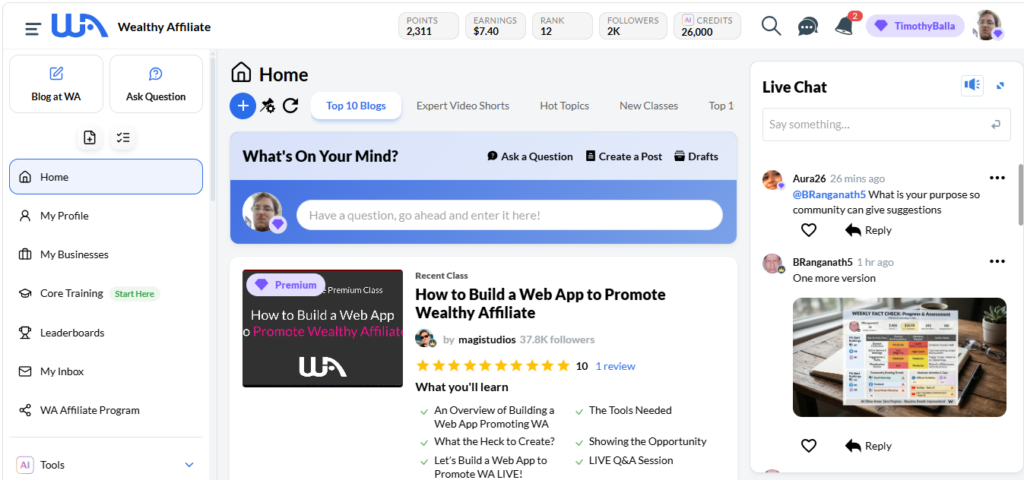Toggle the Live Chat sound speaker icon

(972, 85)
